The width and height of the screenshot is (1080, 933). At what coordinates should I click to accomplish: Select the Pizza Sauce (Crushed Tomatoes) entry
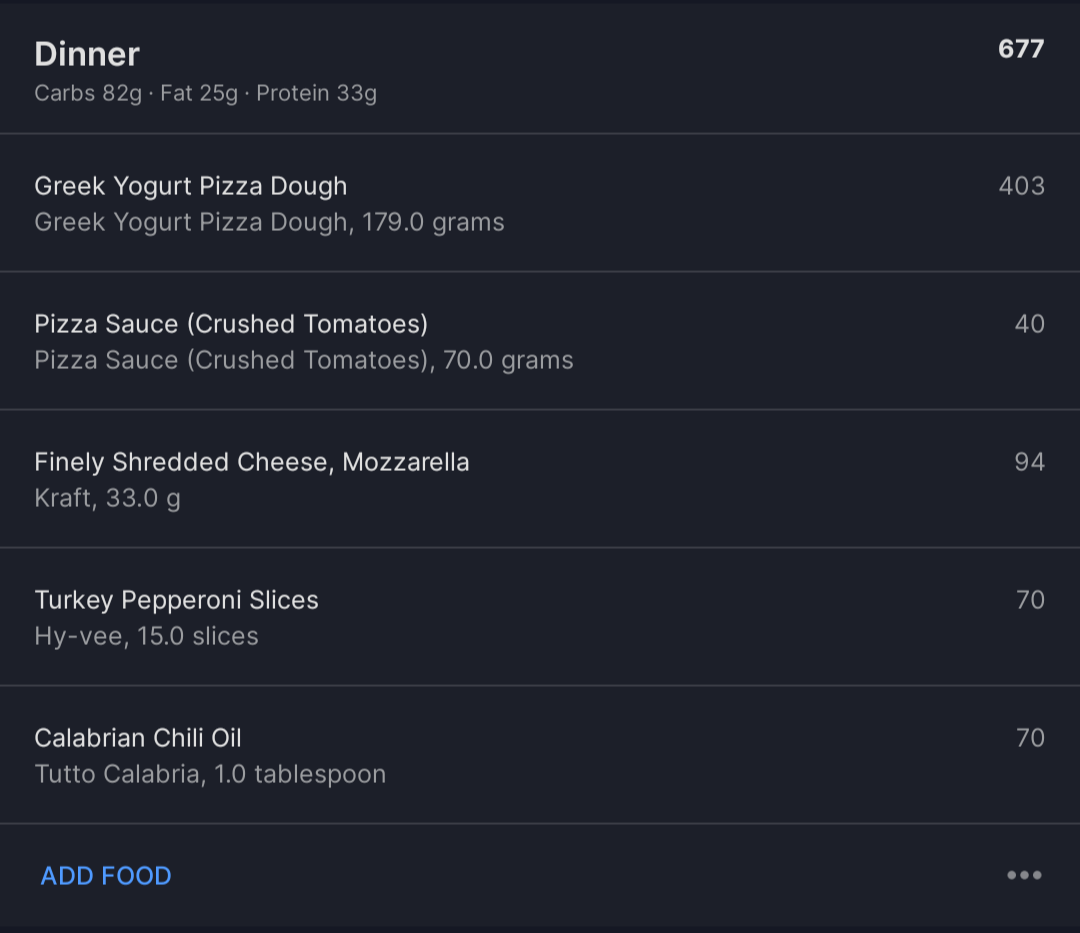(x=231, y=324)
